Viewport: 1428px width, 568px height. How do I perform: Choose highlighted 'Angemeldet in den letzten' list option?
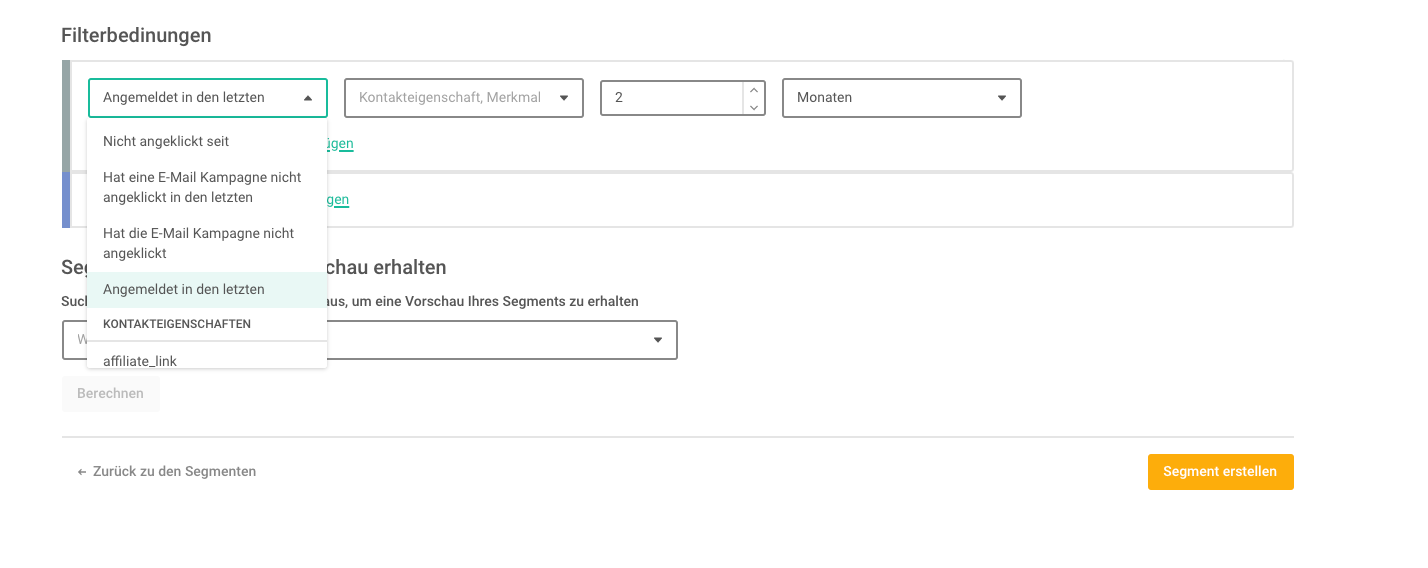pyautogui.click(x=207, y=289)
